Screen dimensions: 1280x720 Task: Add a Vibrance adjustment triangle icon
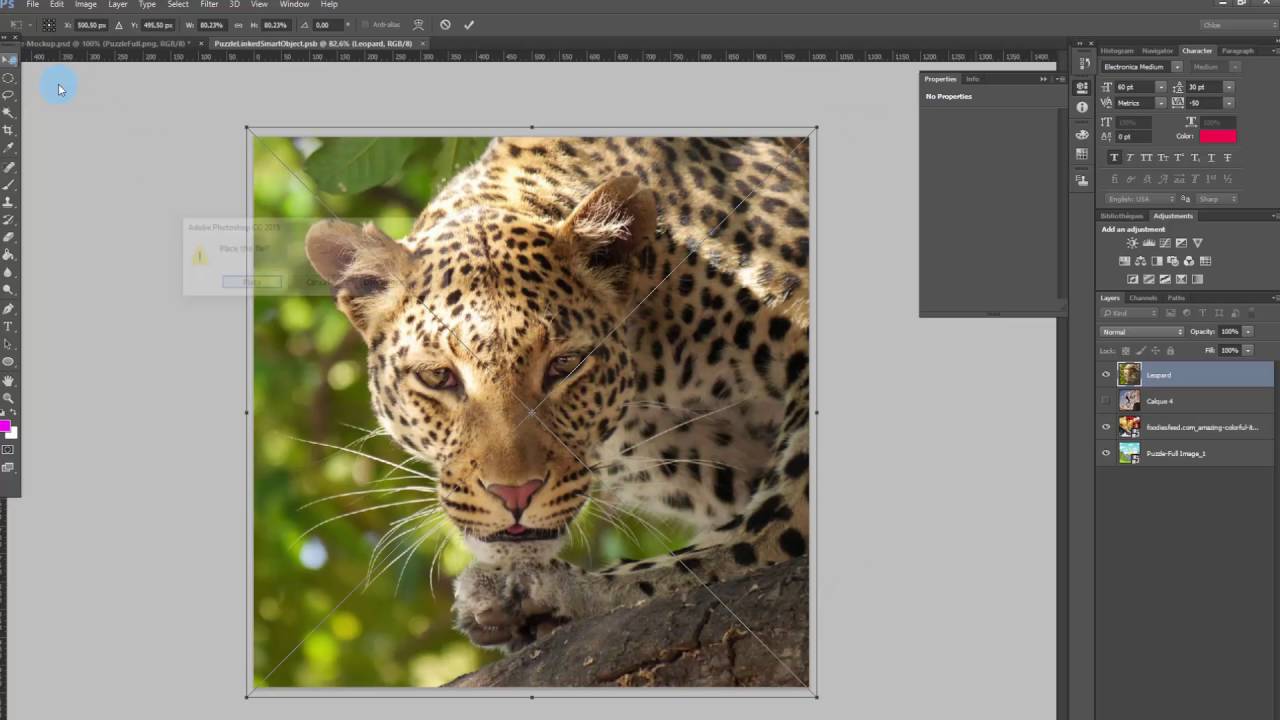(x=1198, y=243)
